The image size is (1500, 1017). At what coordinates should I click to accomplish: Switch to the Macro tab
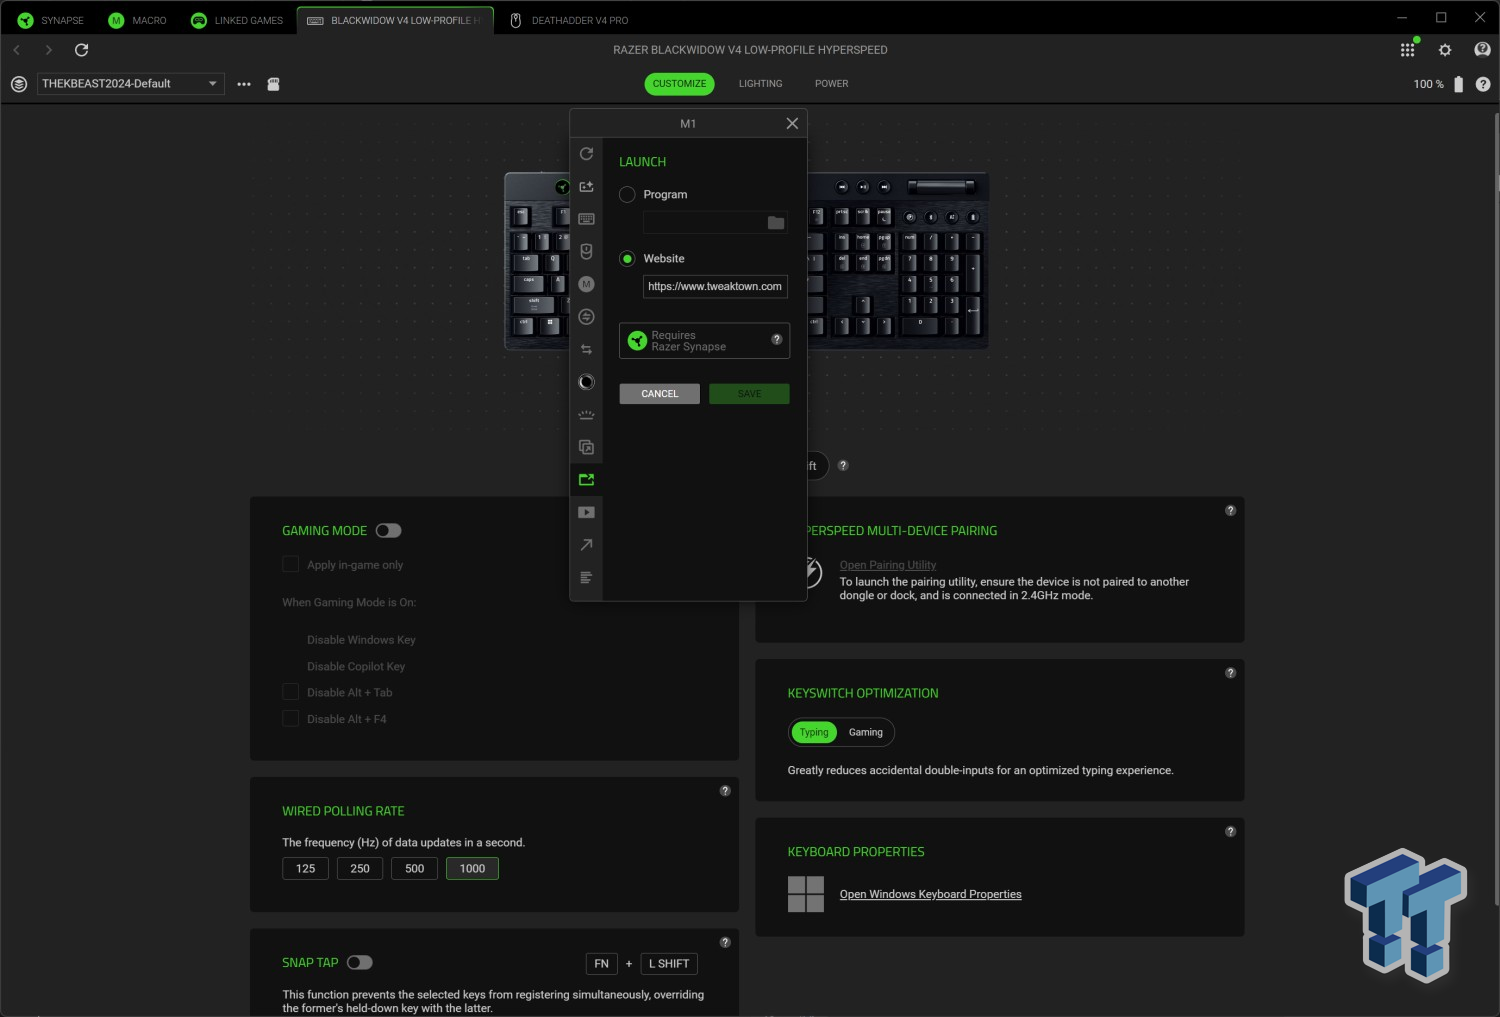click(x=138, y=20)
